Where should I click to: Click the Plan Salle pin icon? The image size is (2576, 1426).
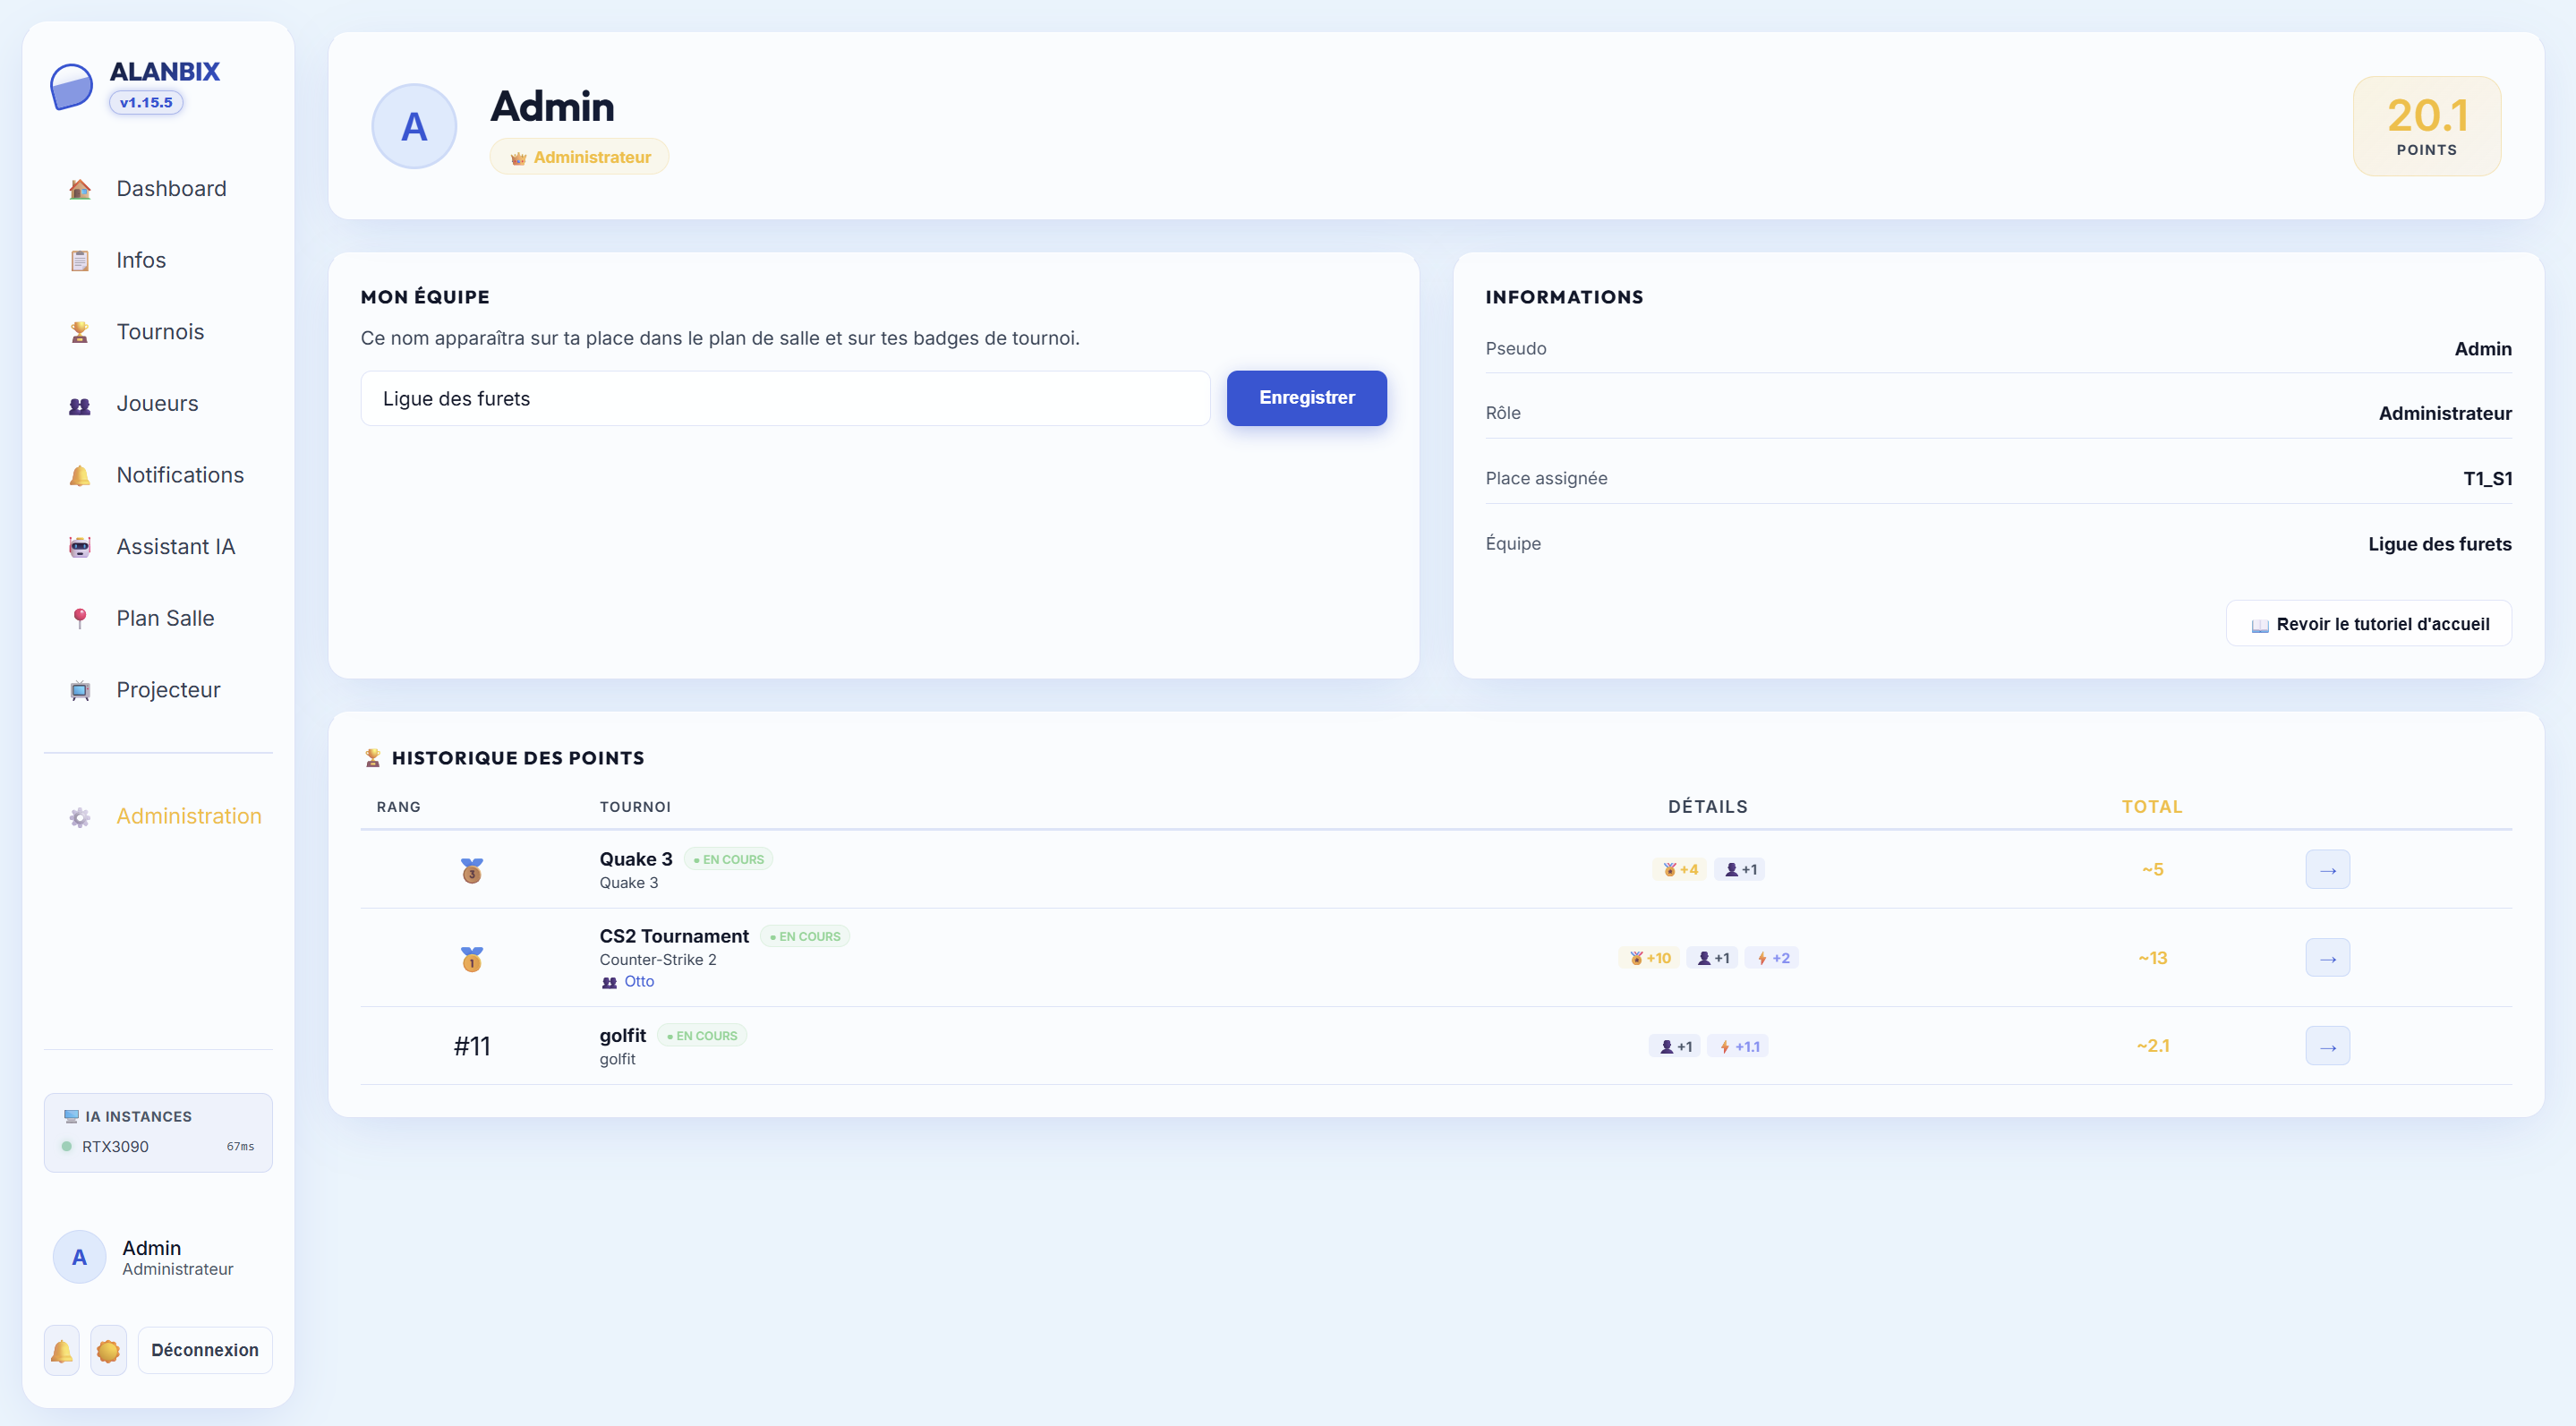(80, 619)
